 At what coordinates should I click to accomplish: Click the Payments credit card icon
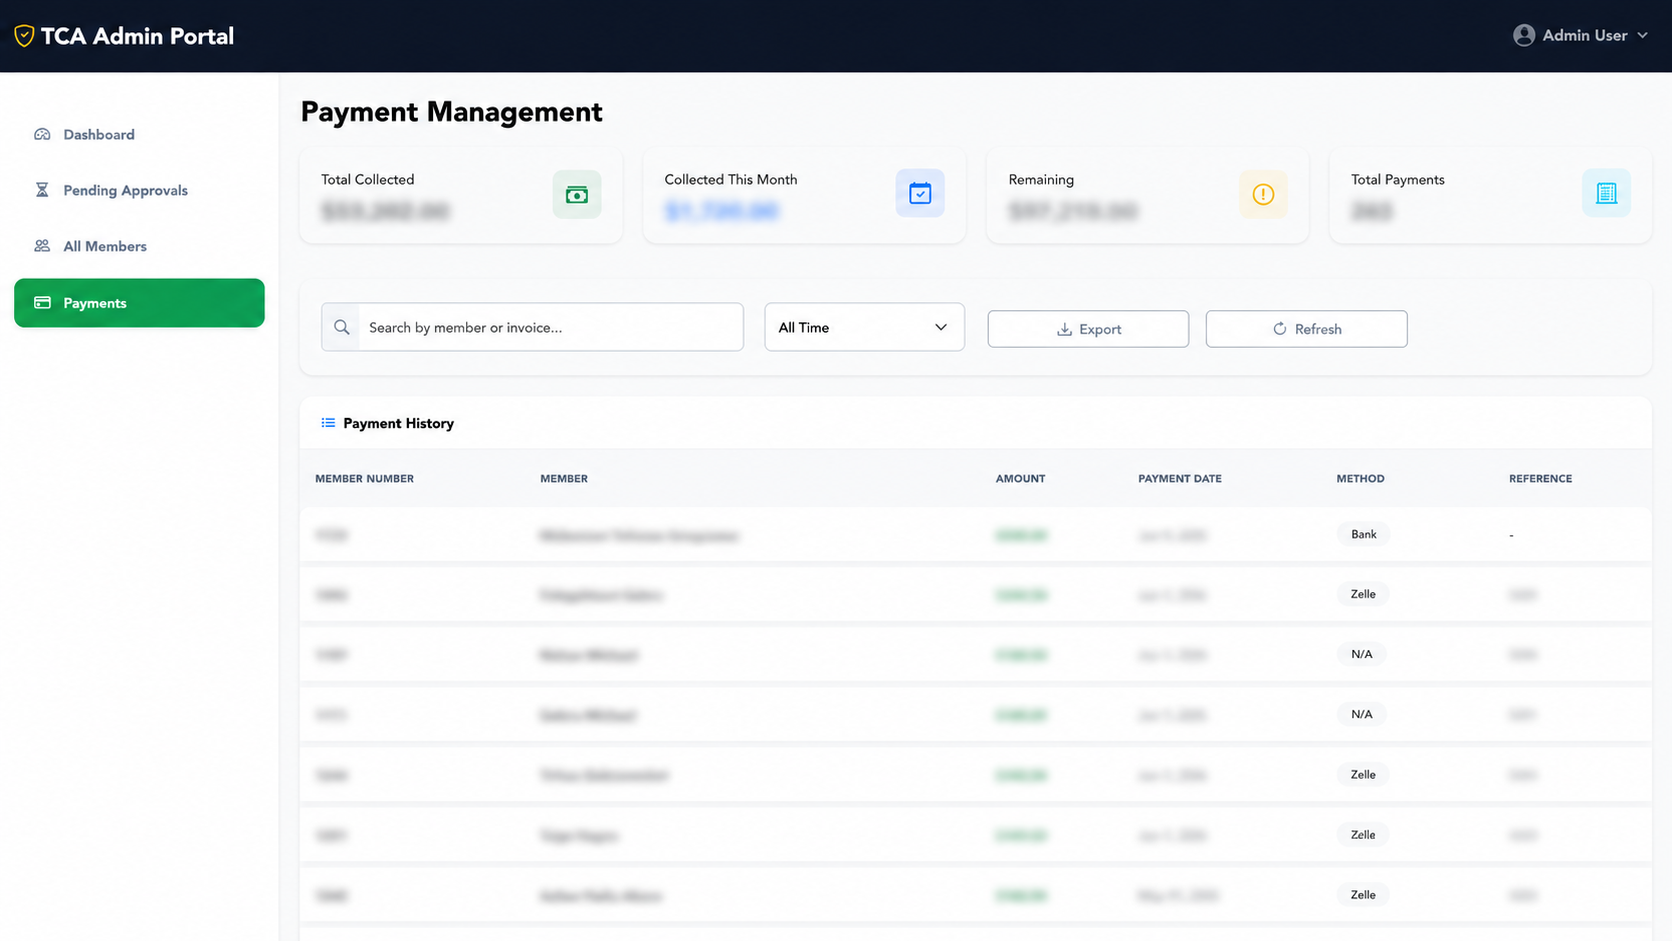(x=42, y=303)
